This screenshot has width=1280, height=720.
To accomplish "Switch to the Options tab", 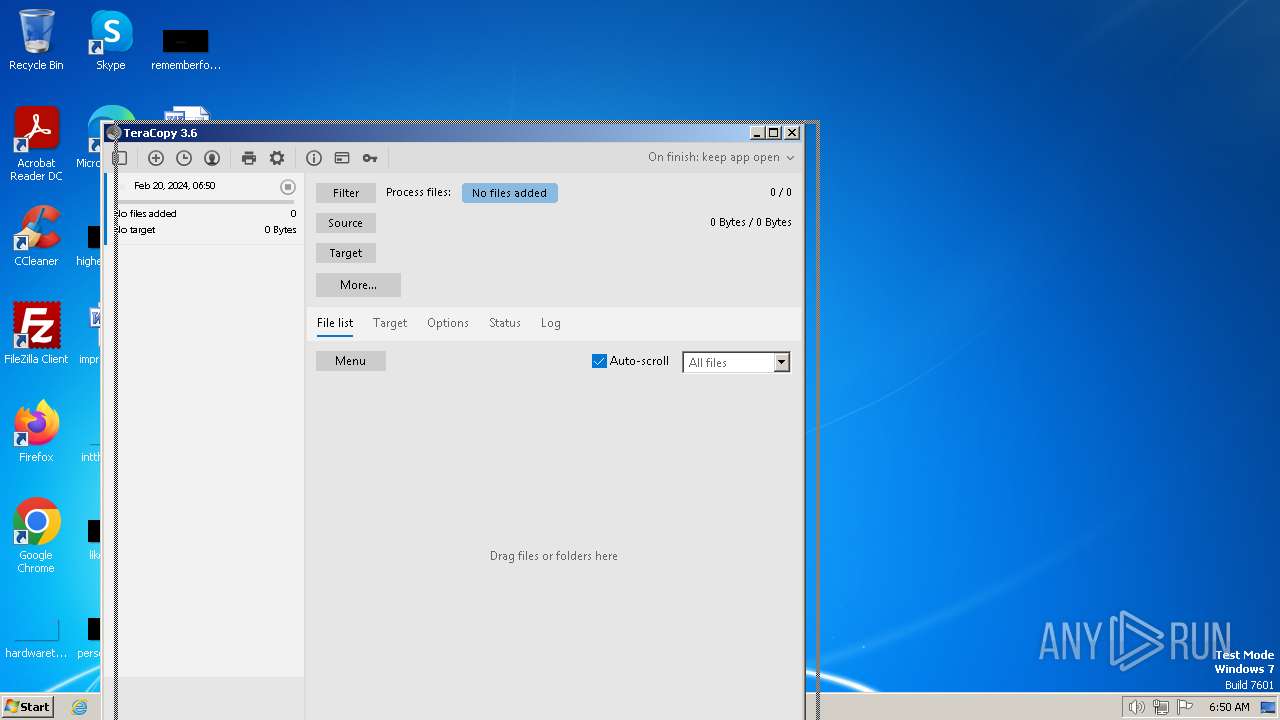I will click(x=448, y=323).
